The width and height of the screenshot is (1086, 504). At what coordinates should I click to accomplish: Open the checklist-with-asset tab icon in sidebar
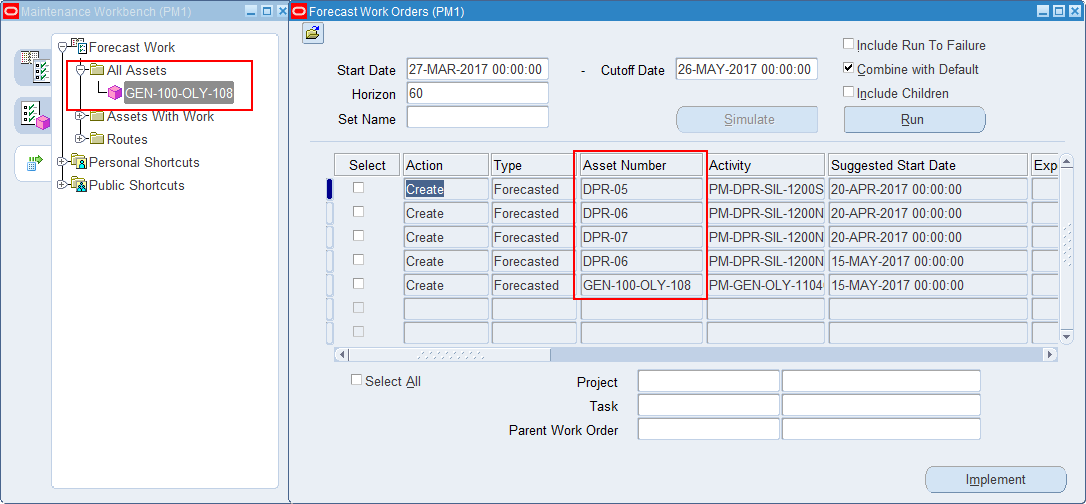coord(33,116)
